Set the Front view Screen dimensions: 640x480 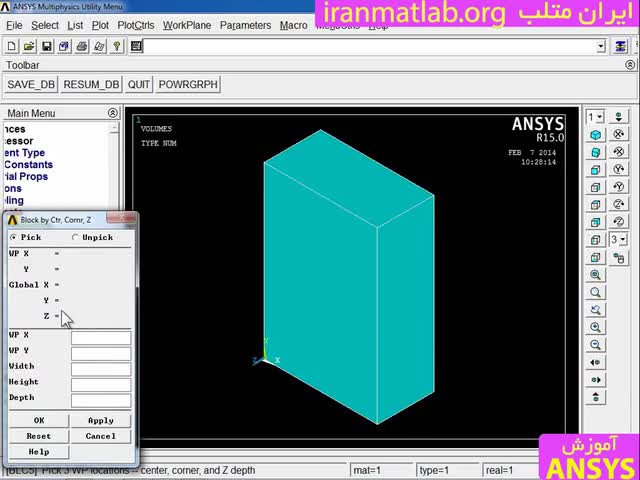[x=596, y=170]
